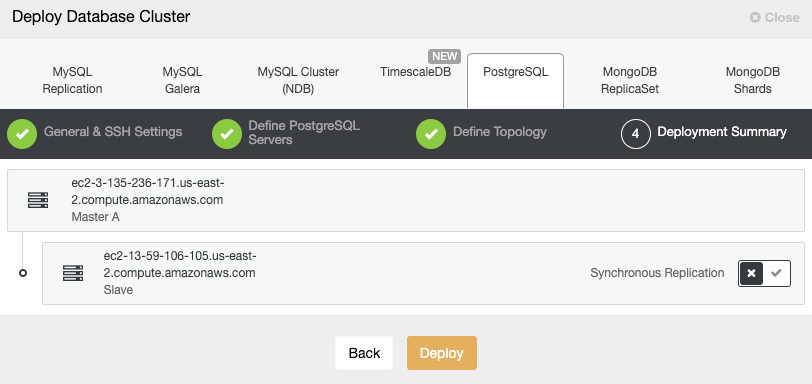Click the step 4 circle icon

(x=635, y=134)
